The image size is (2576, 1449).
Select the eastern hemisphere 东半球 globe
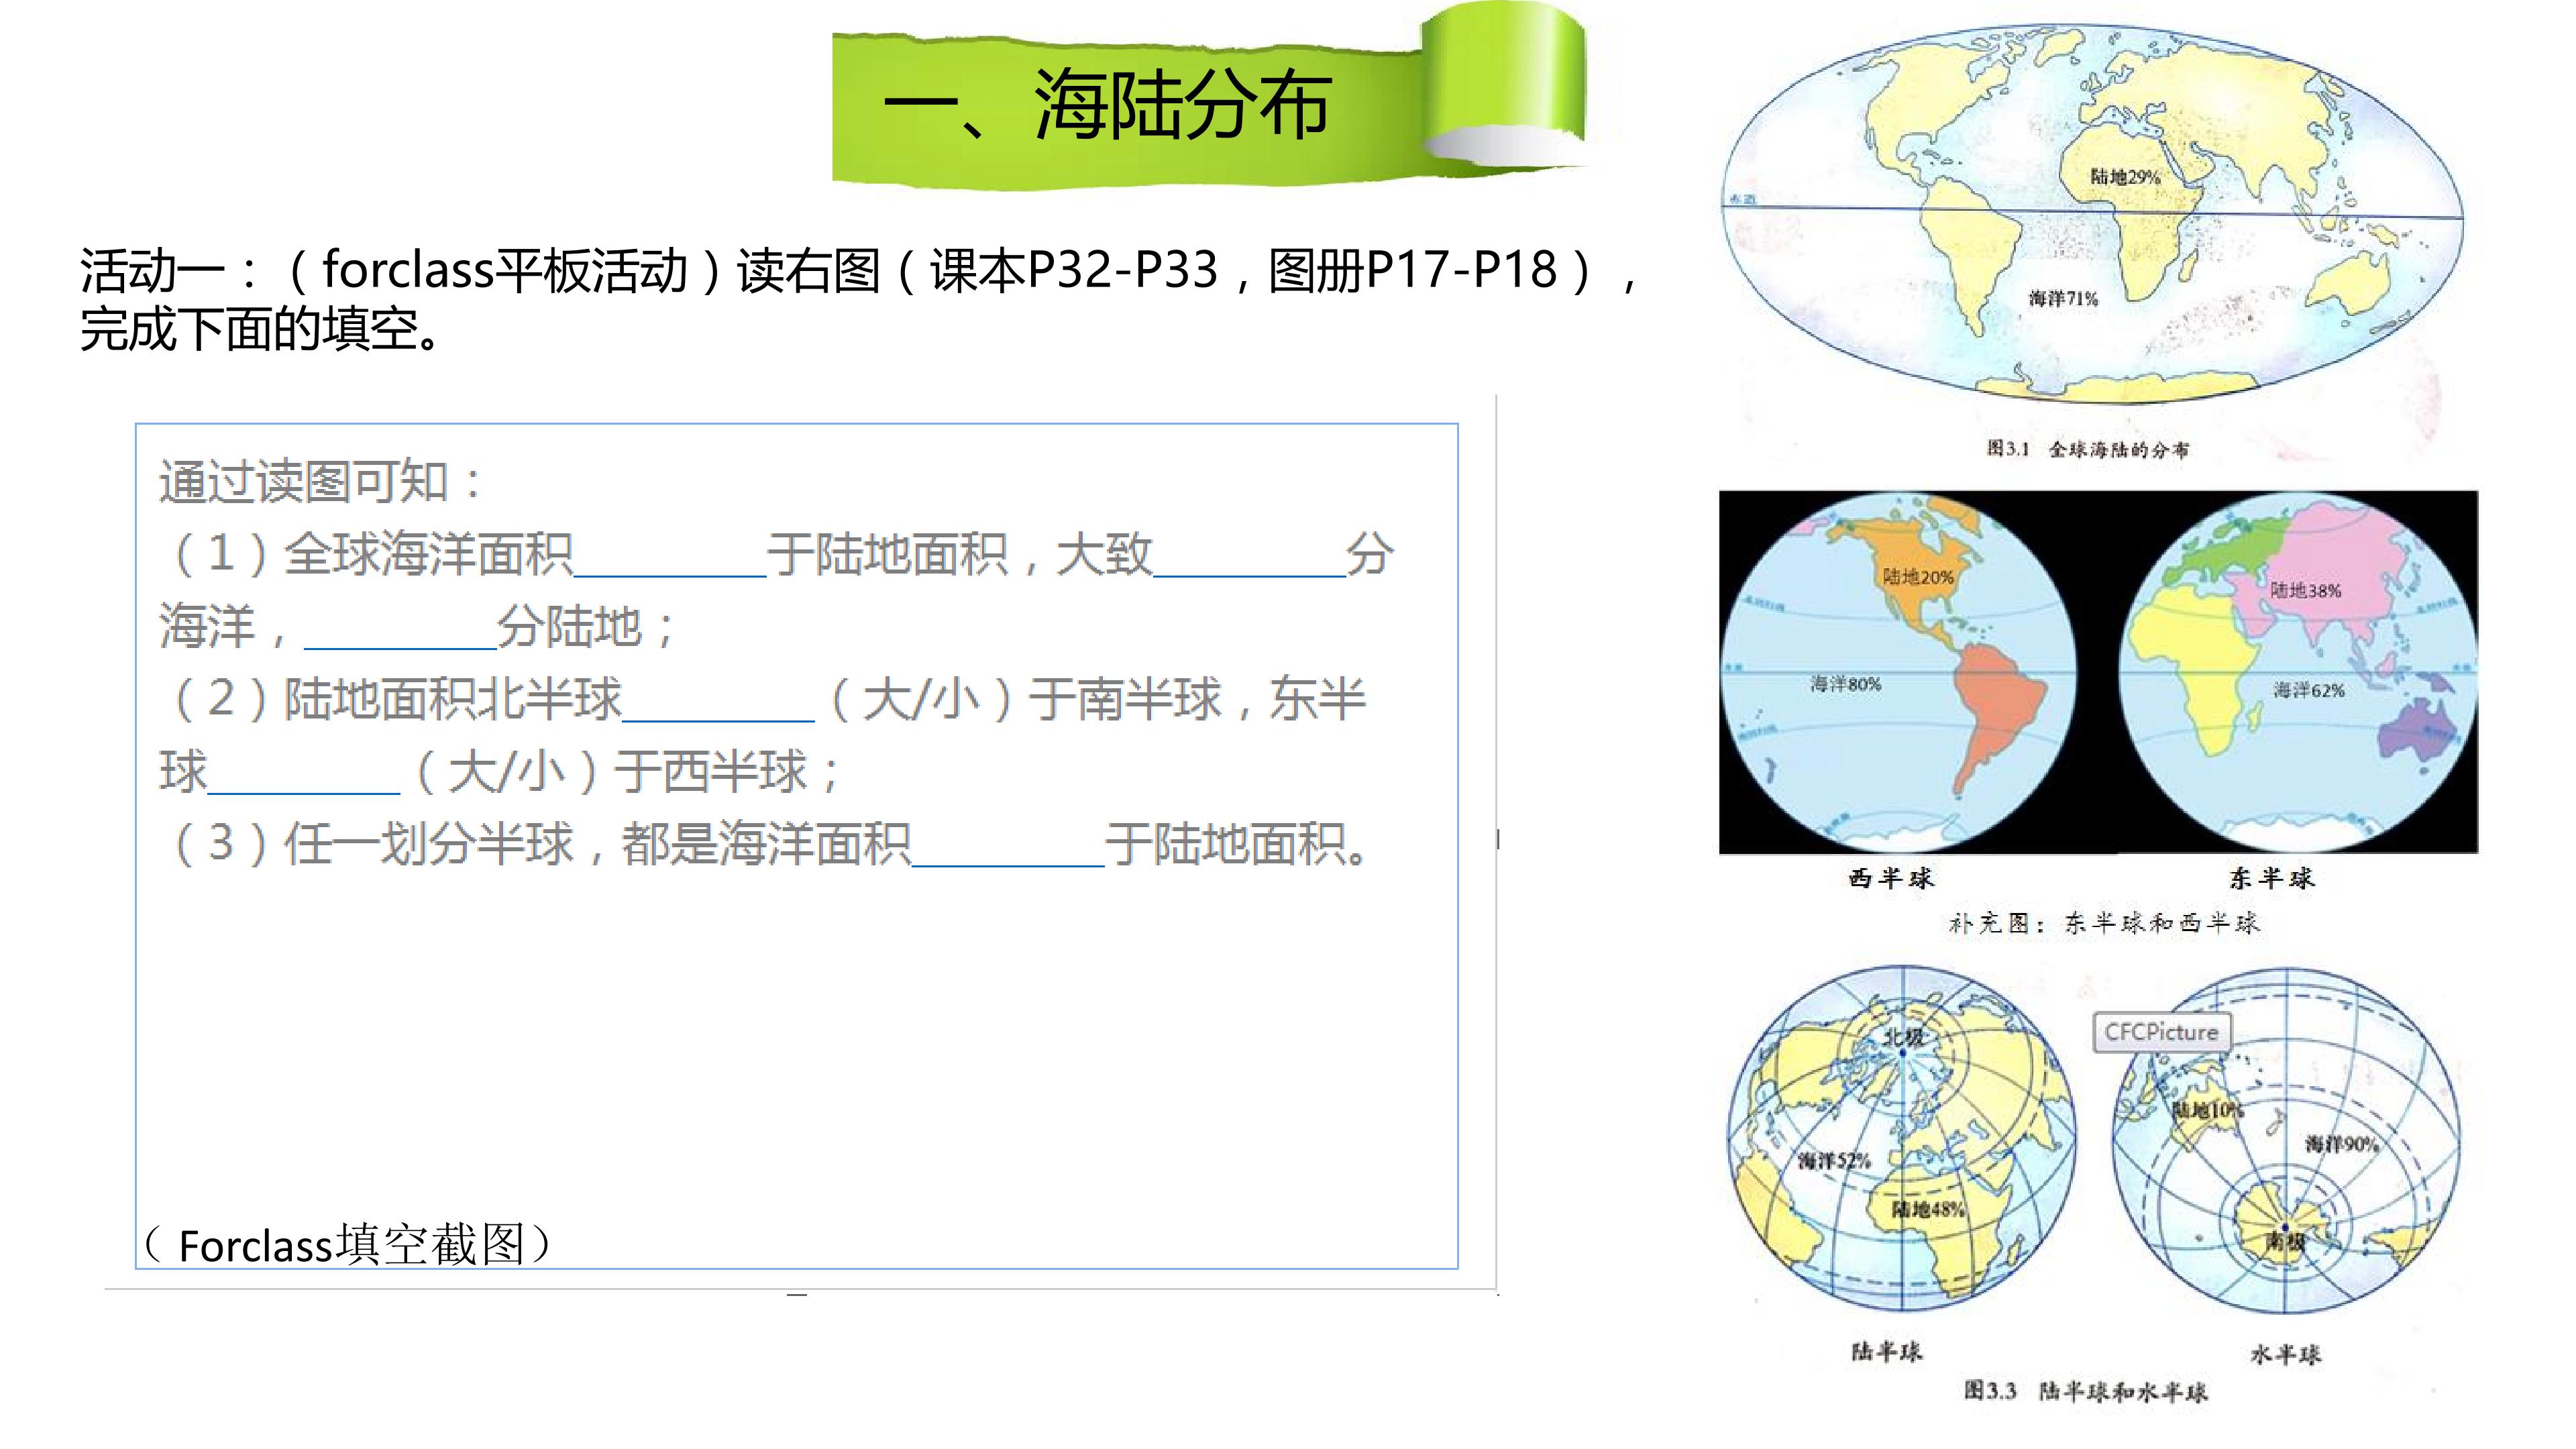click(2298, 672)
